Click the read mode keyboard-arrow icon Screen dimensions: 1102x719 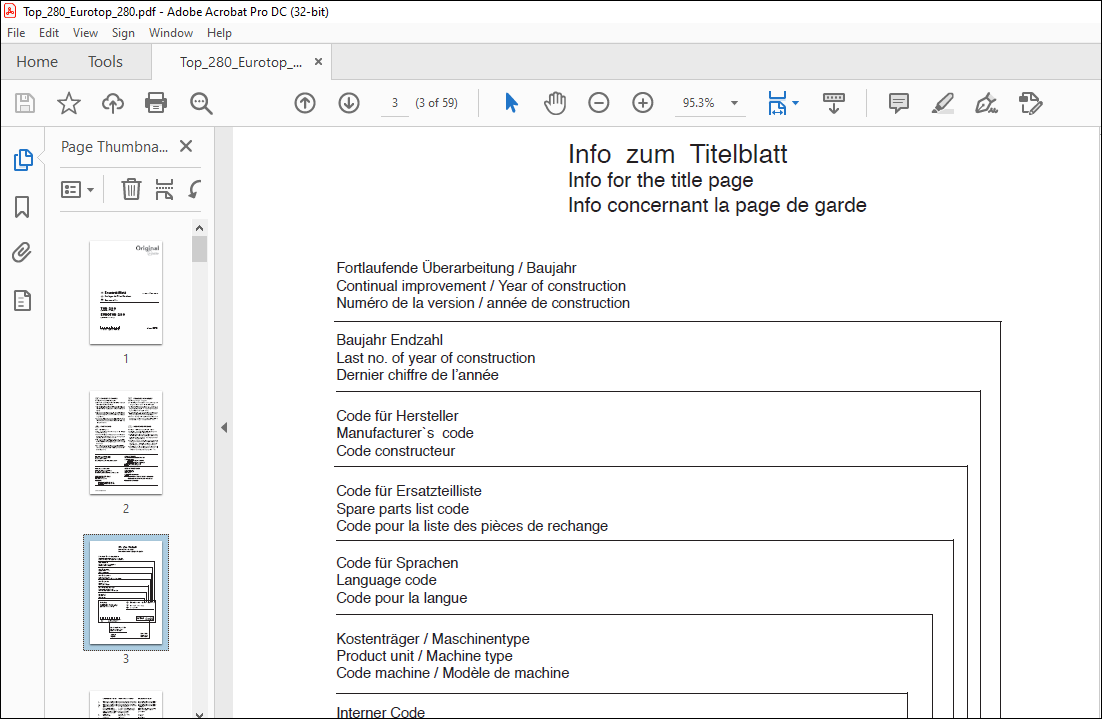pyautogui.click(x=834, y=103)
